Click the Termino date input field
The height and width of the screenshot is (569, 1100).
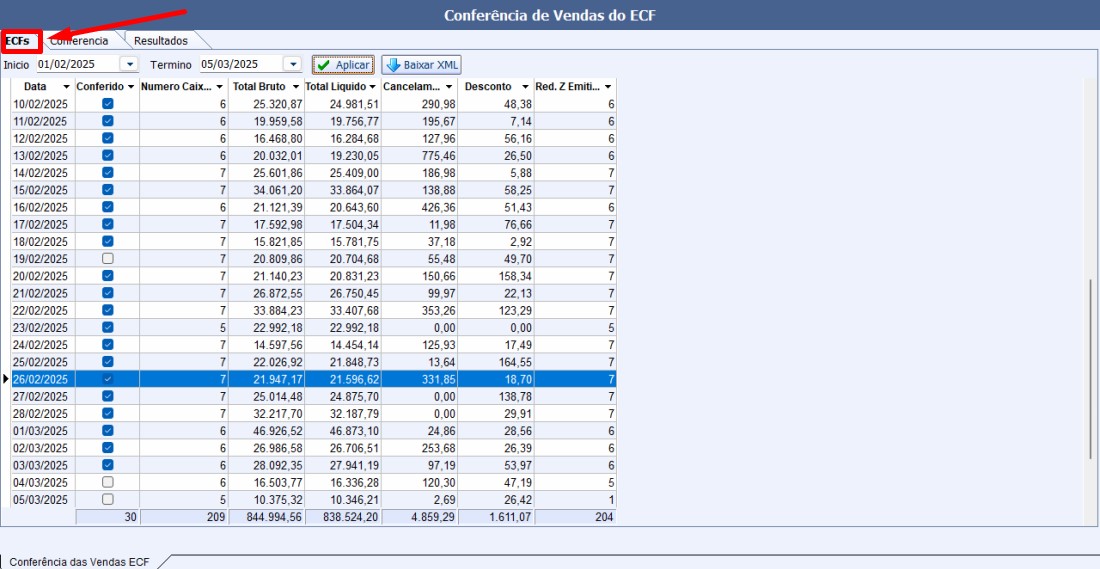tap(239, 64)
